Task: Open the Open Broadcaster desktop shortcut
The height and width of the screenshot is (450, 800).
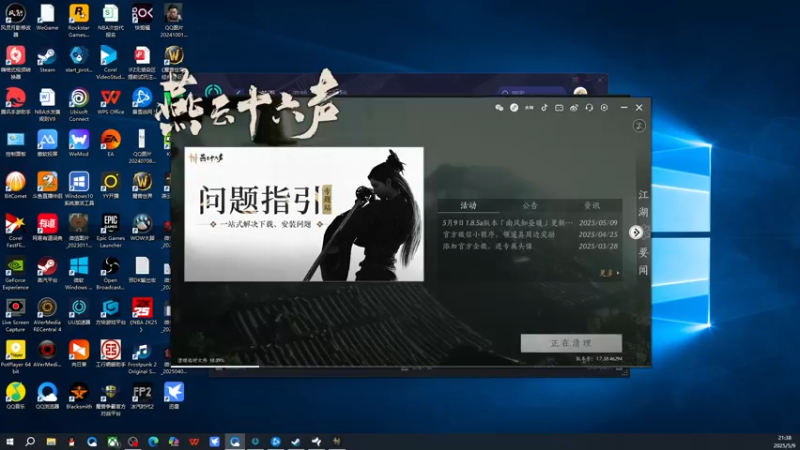Action: 110,273
